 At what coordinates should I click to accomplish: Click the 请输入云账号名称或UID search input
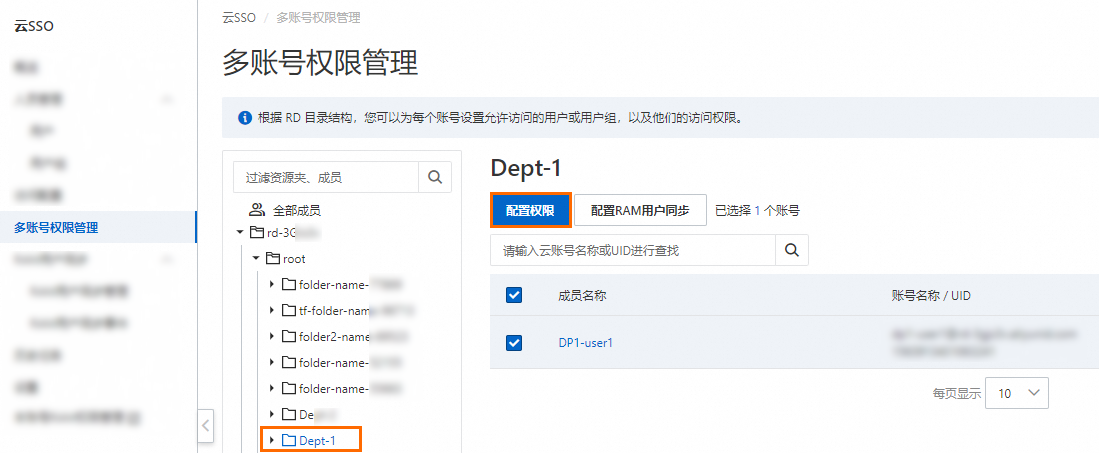pos(633,250)
